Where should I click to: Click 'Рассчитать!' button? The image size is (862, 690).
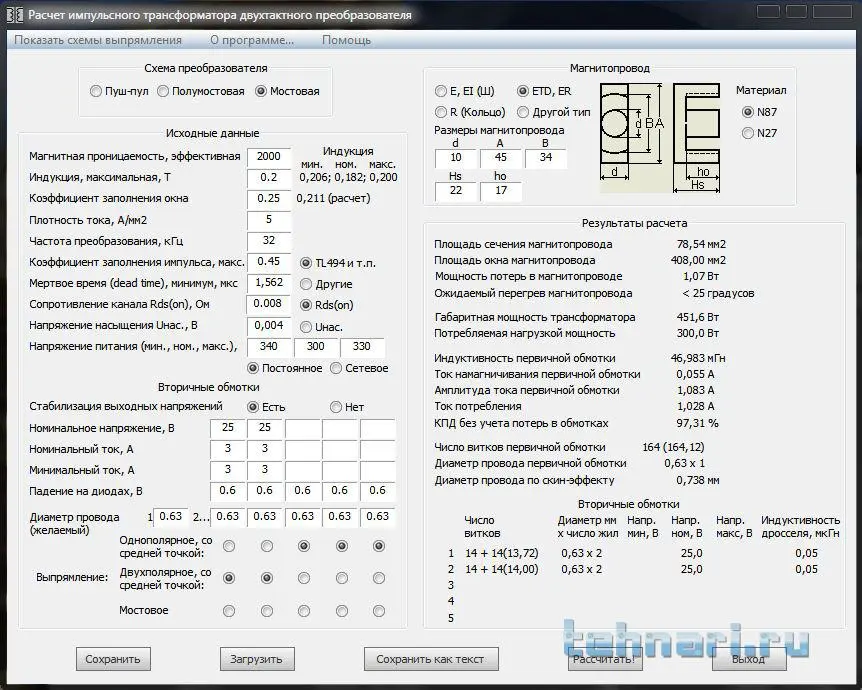click(x=604, y=659)
